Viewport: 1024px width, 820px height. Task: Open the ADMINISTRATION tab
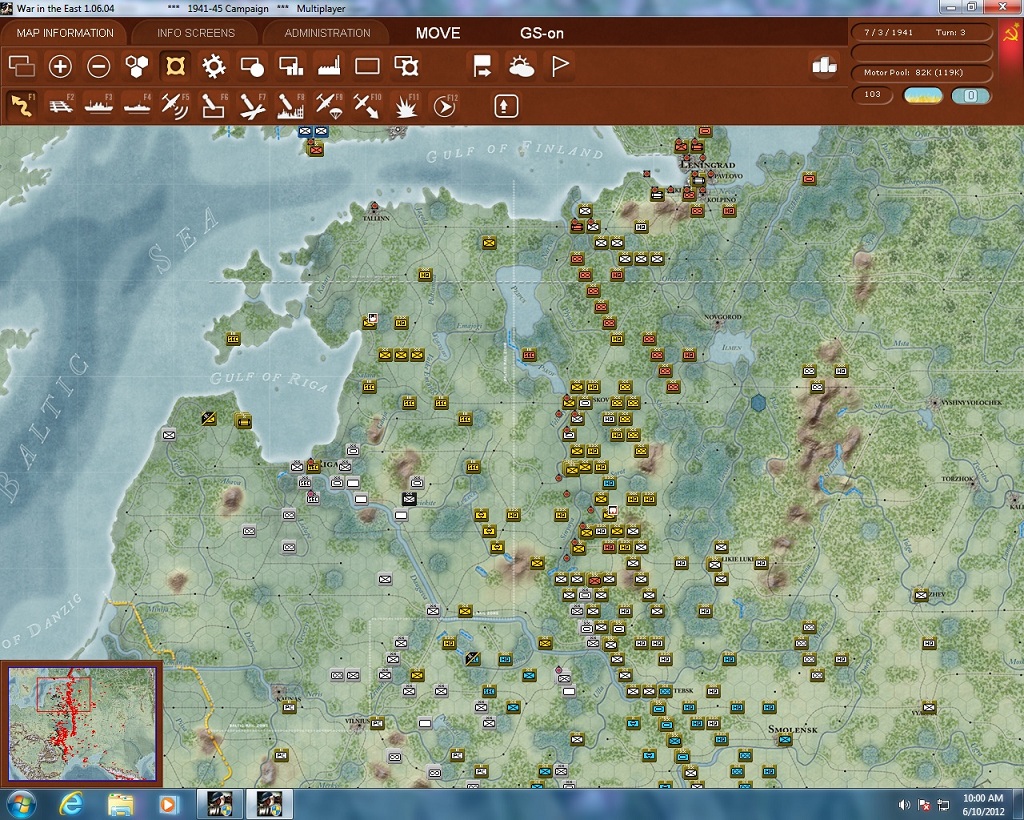pos(327,33)
